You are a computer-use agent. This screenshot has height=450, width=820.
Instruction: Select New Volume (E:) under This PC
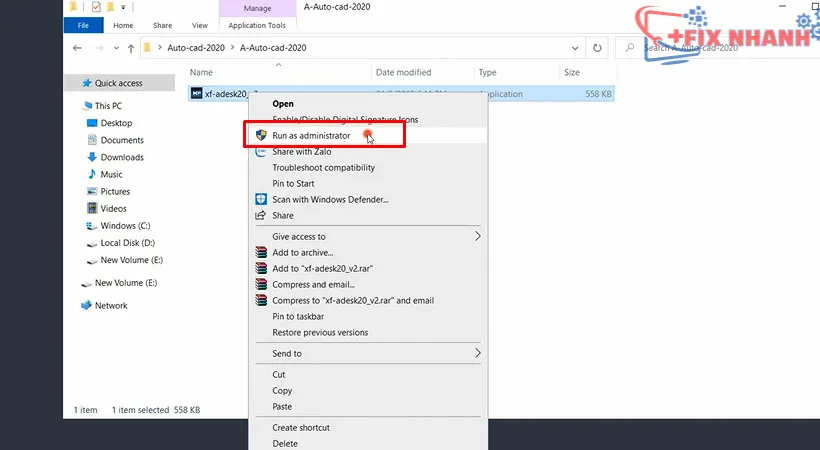point(131,260)
